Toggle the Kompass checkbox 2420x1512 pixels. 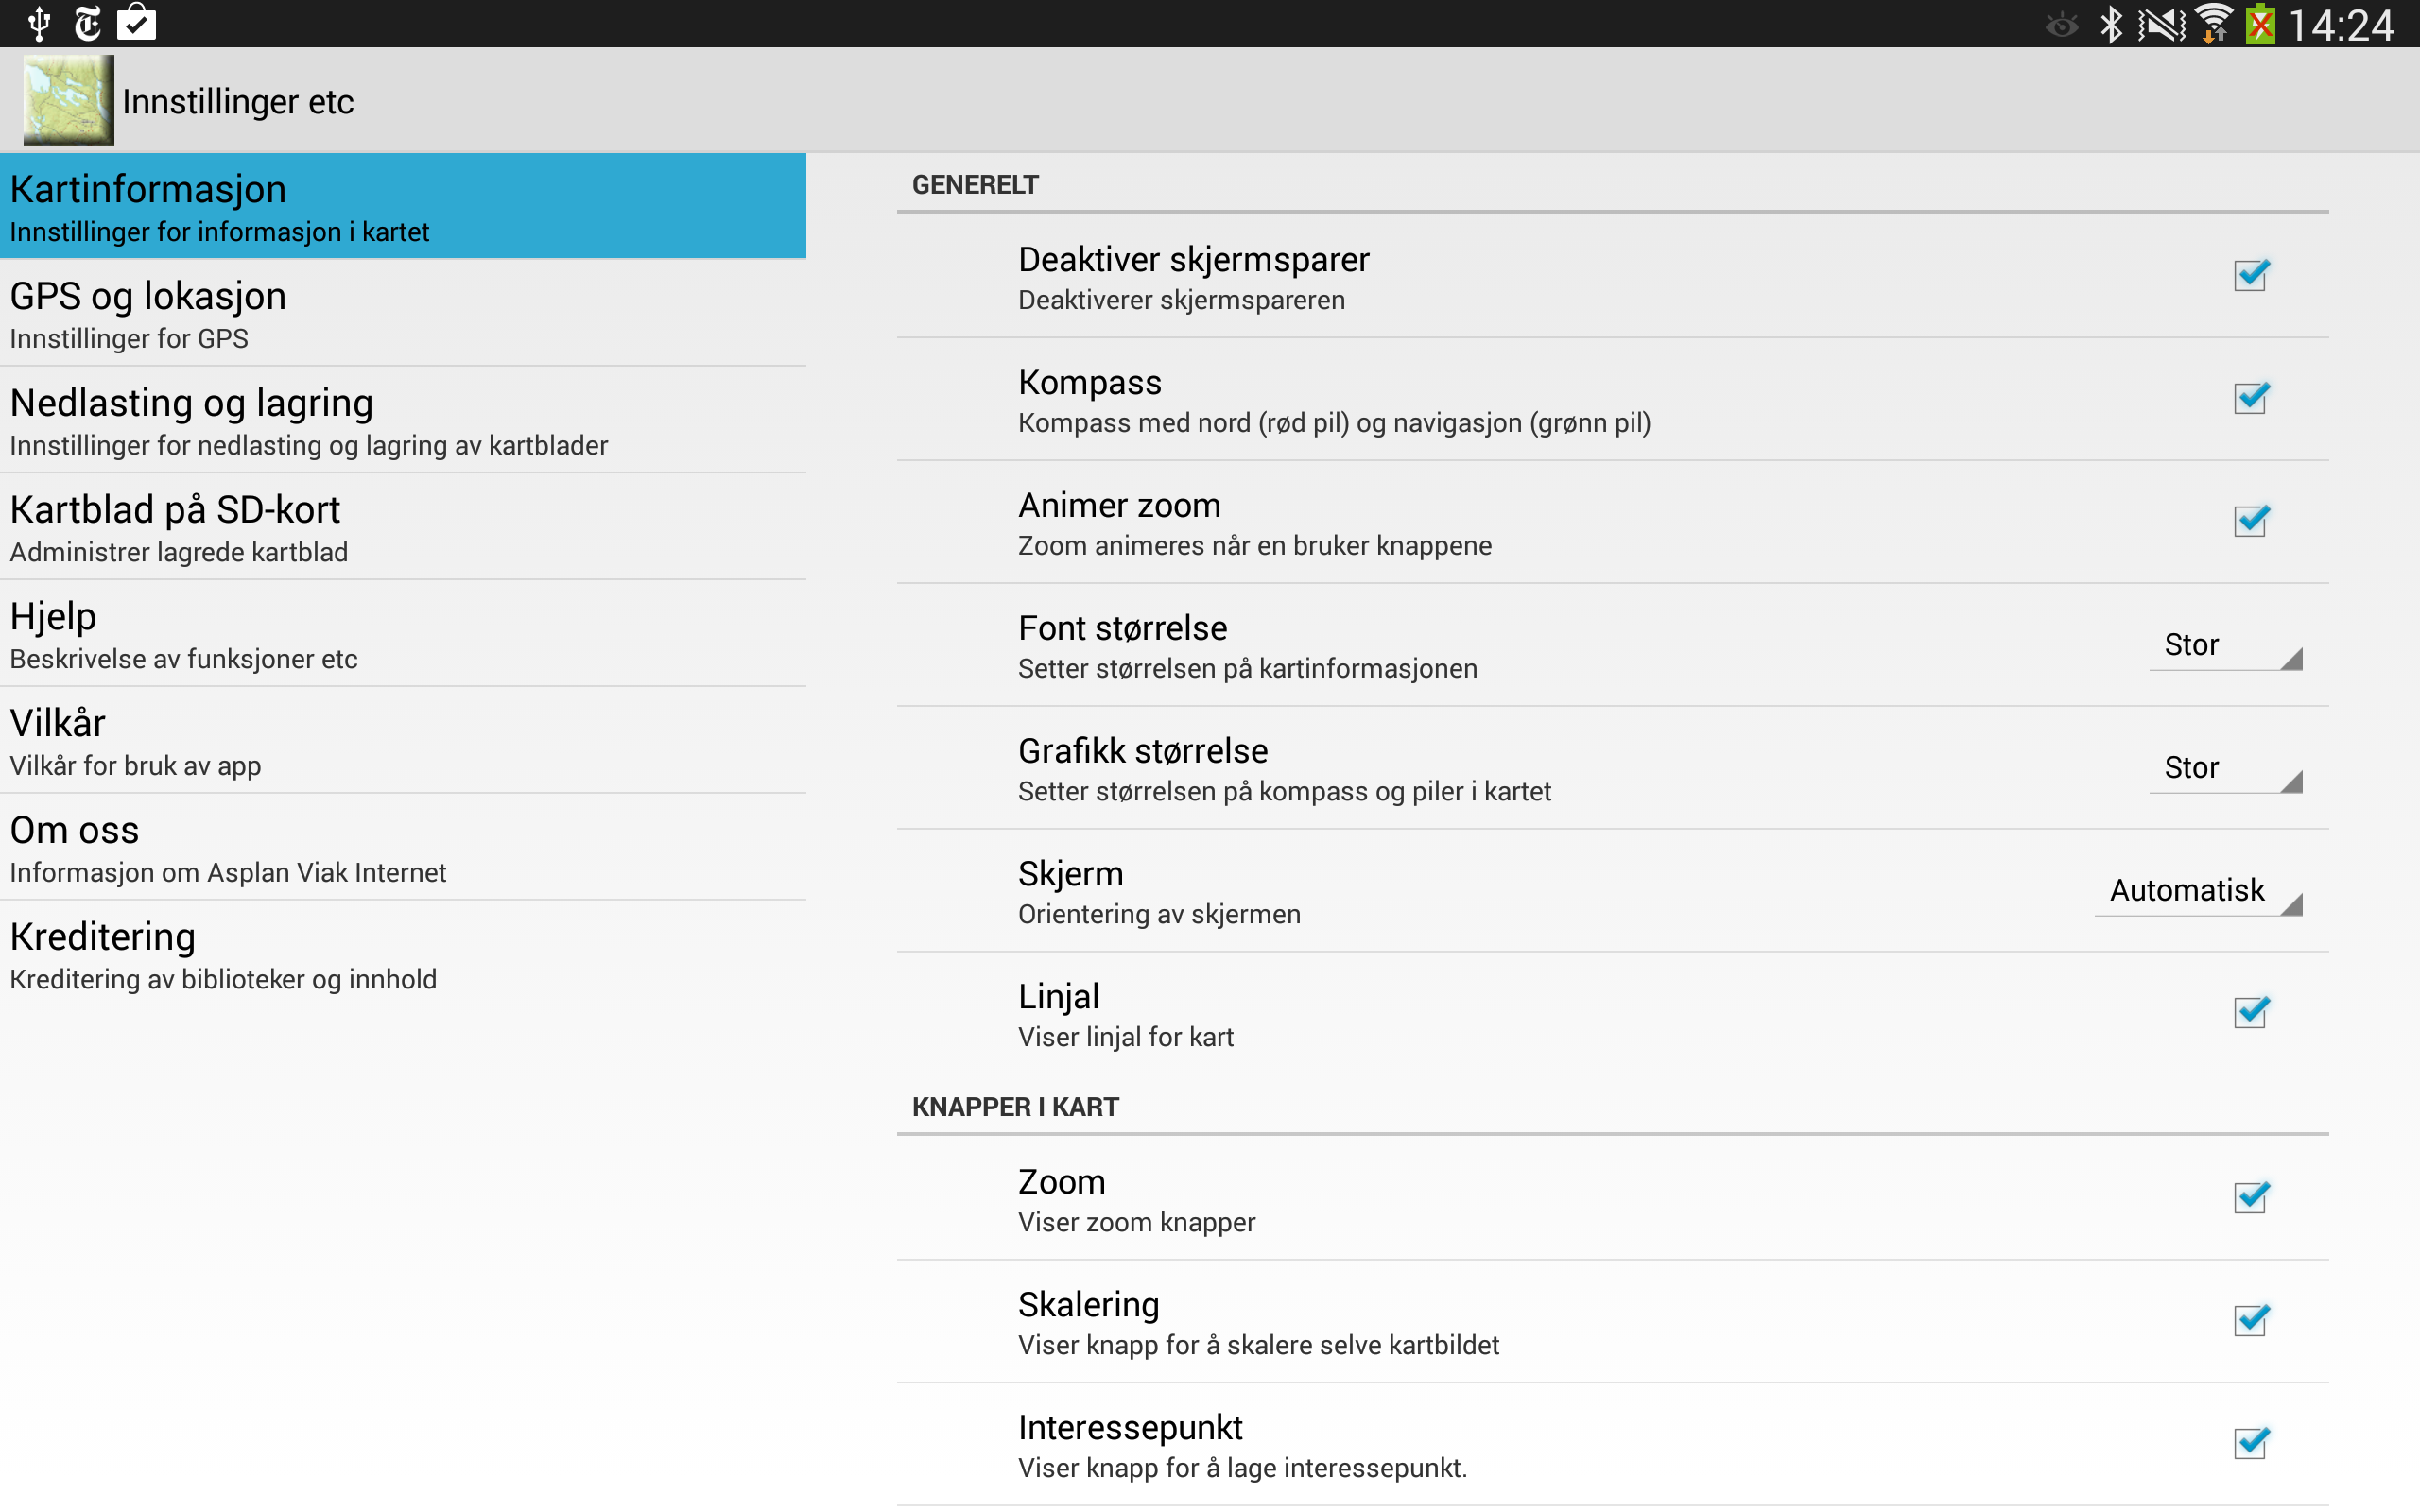tap(2250, 398)
